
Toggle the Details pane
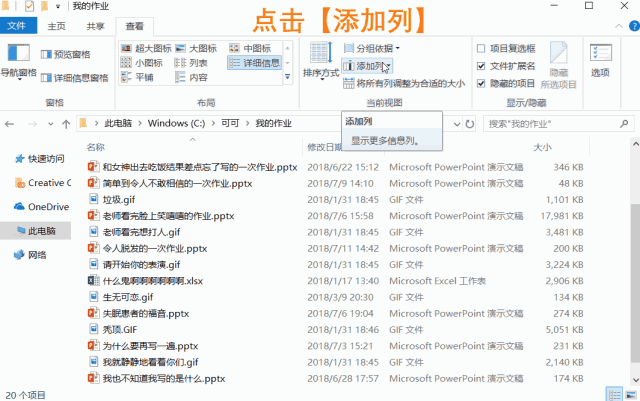(75, 78)
